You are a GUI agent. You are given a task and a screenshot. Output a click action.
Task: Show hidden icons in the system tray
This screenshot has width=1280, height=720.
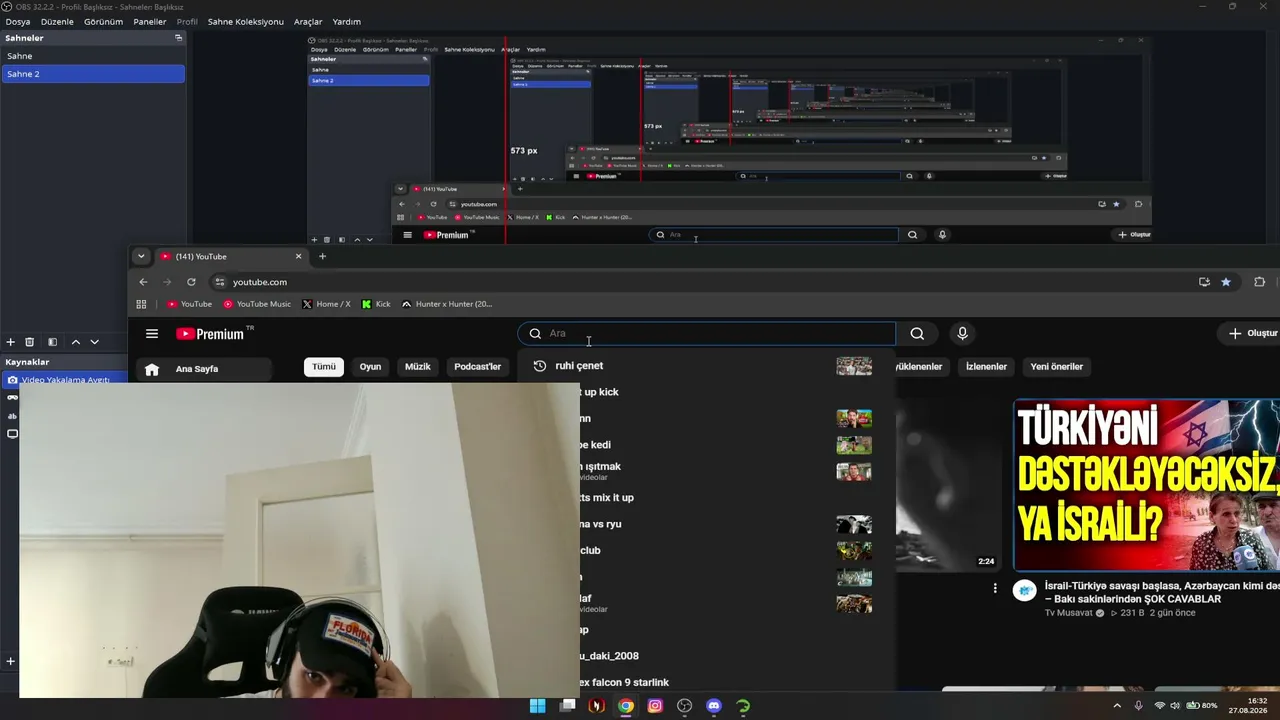(1117, 706)
